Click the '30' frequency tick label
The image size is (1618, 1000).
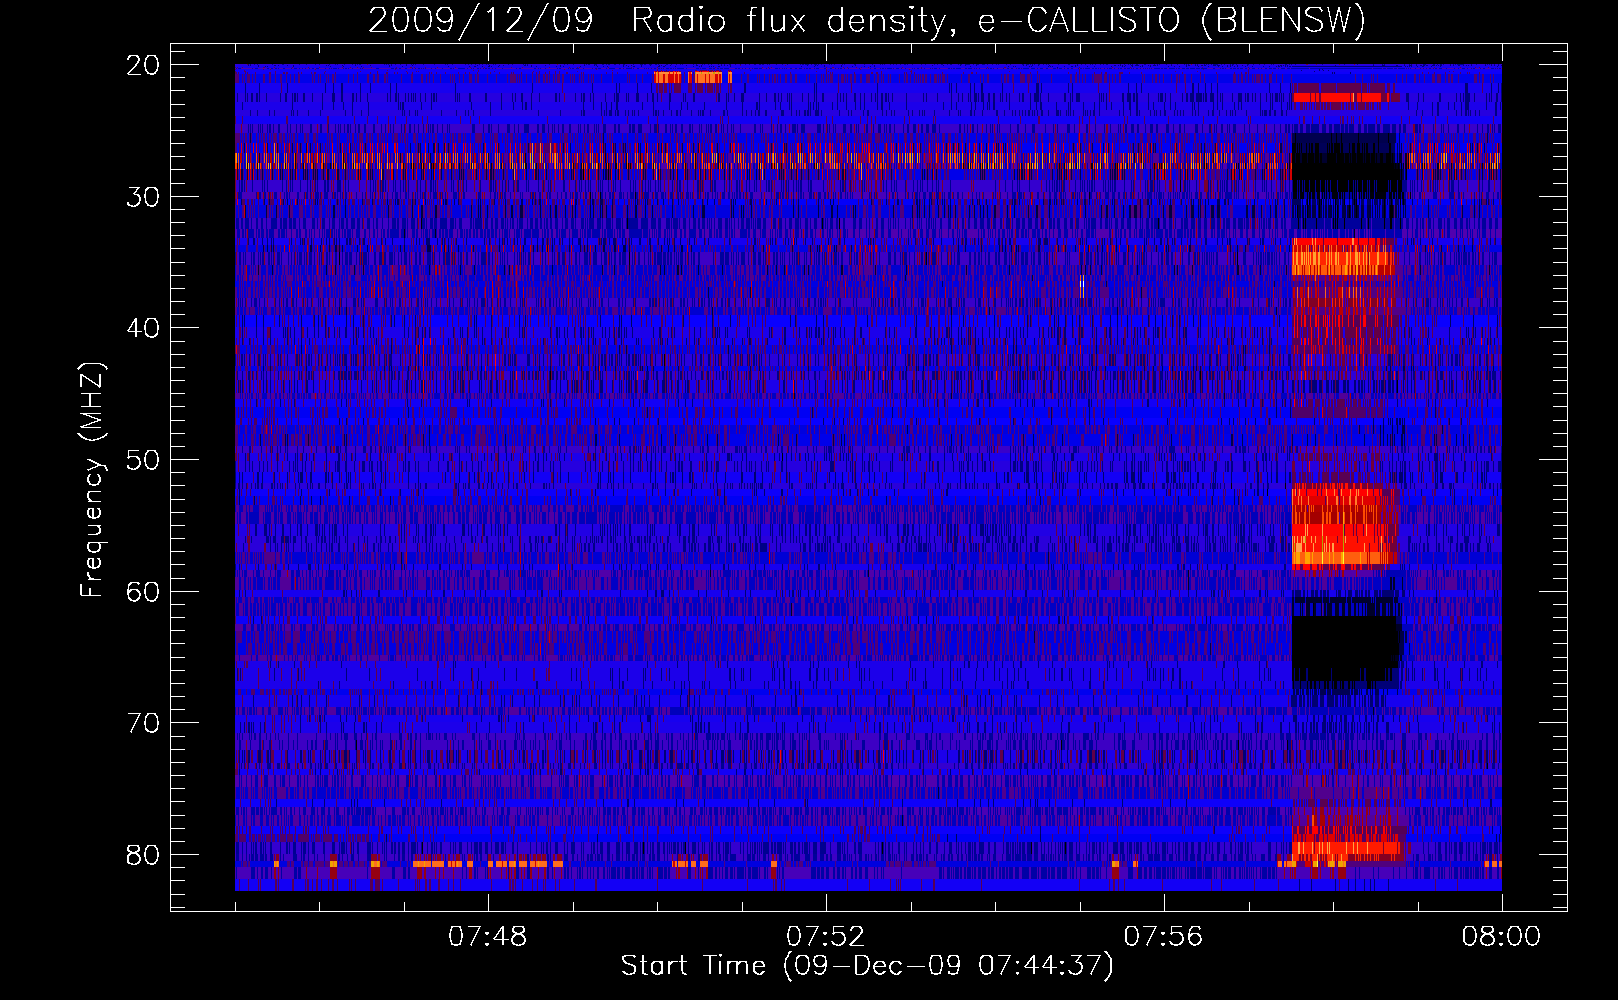[x=144, y=197]
